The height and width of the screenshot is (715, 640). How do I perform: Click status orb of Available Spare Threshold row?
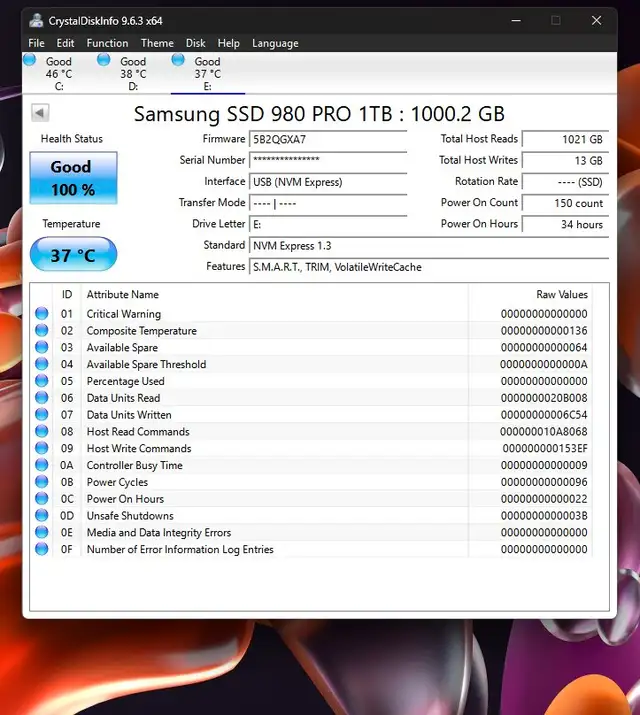pyautogui.click(x=41, y=364)
